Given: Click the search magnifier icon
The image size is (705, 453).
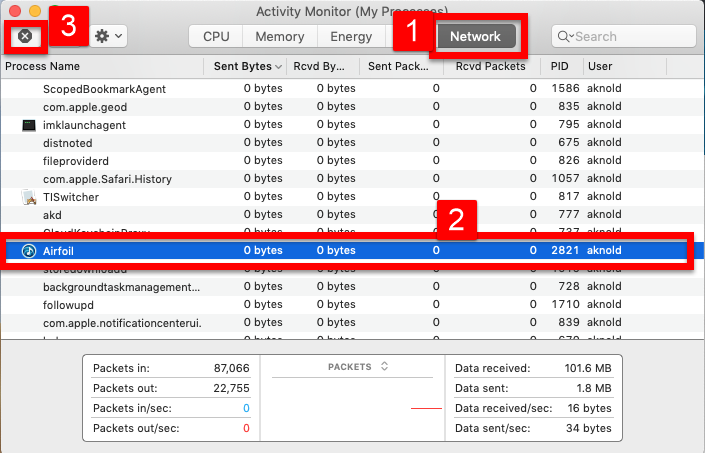Looking at the screenshot, I should [565, 36].
